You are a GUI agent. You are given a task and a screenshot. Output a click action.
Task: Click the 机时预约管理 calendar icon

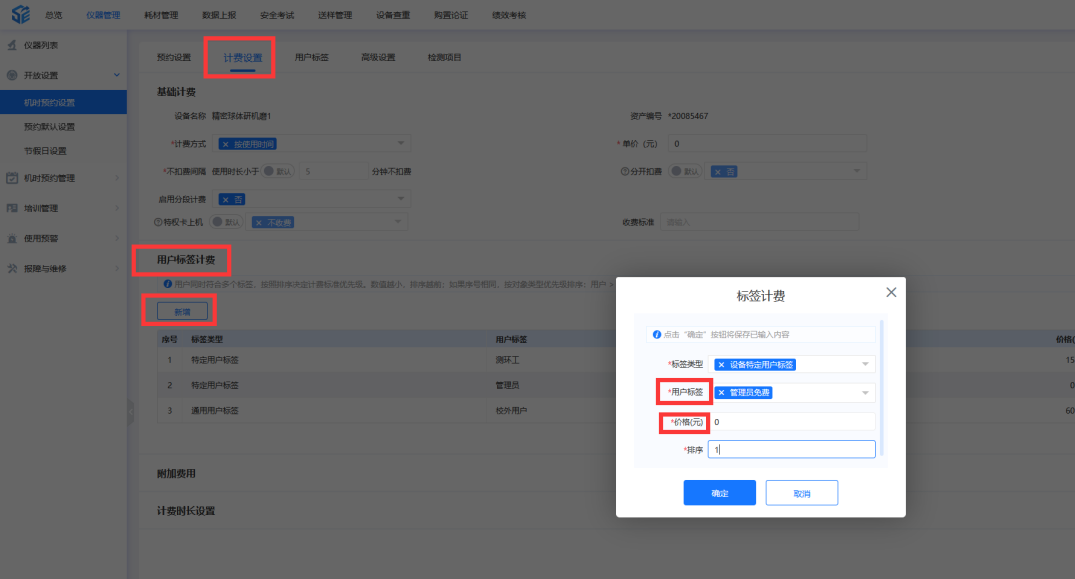click(x=12, y=178)
